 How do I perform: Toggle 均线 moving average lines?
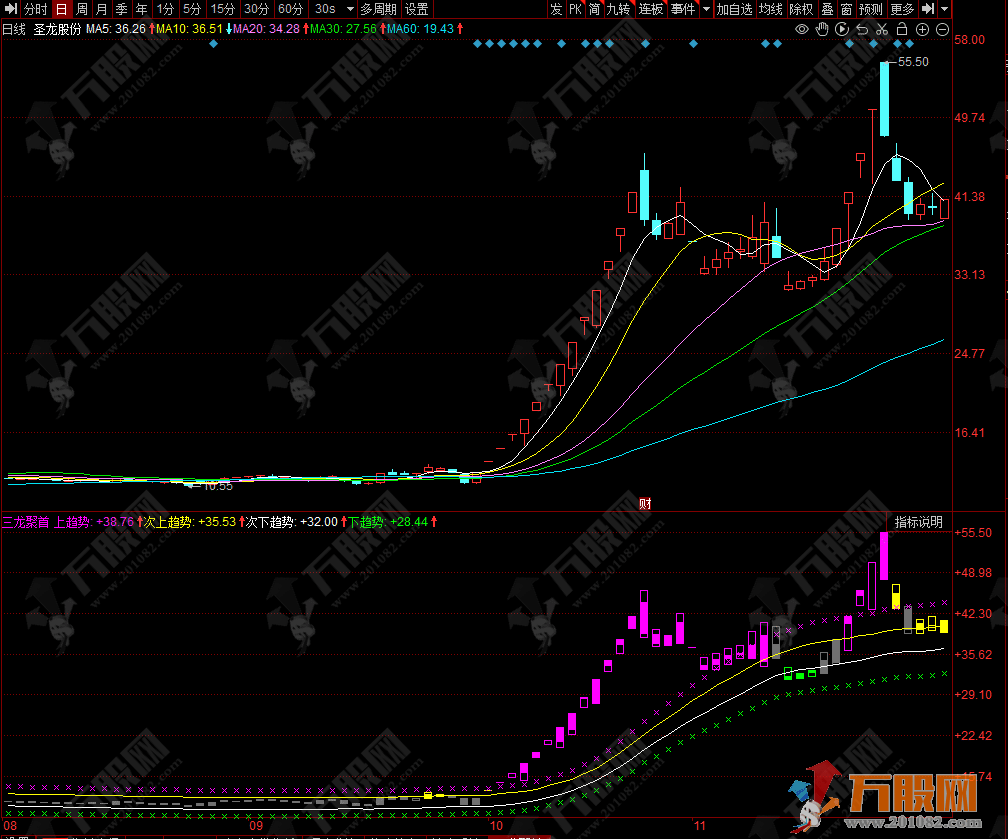(771, 9)
